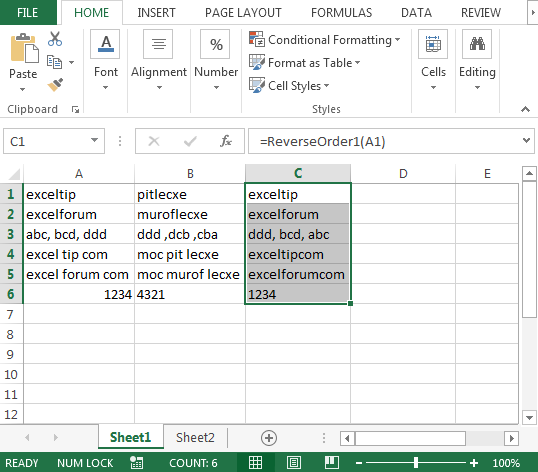538x472 pixels.
Task: Click the Enter checkmark in formula bar
Action: [190, 141]
